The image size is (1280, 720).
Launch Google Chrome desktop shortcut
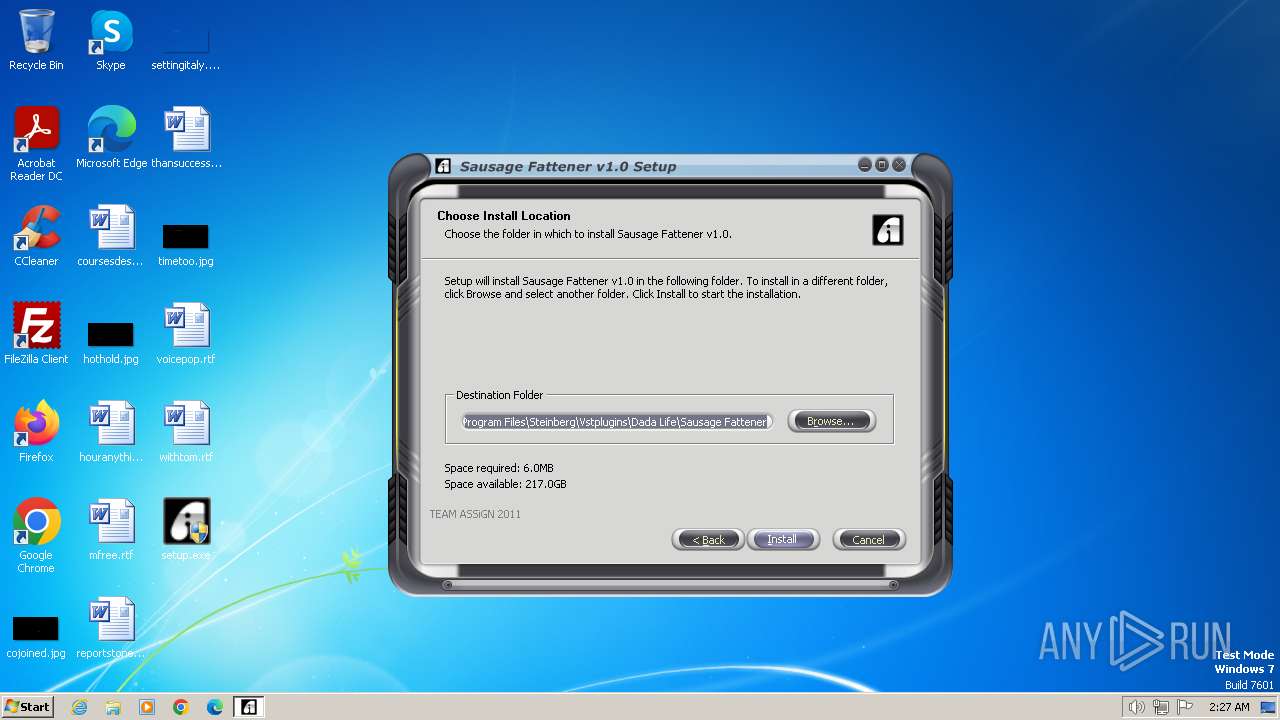[36, 535]
